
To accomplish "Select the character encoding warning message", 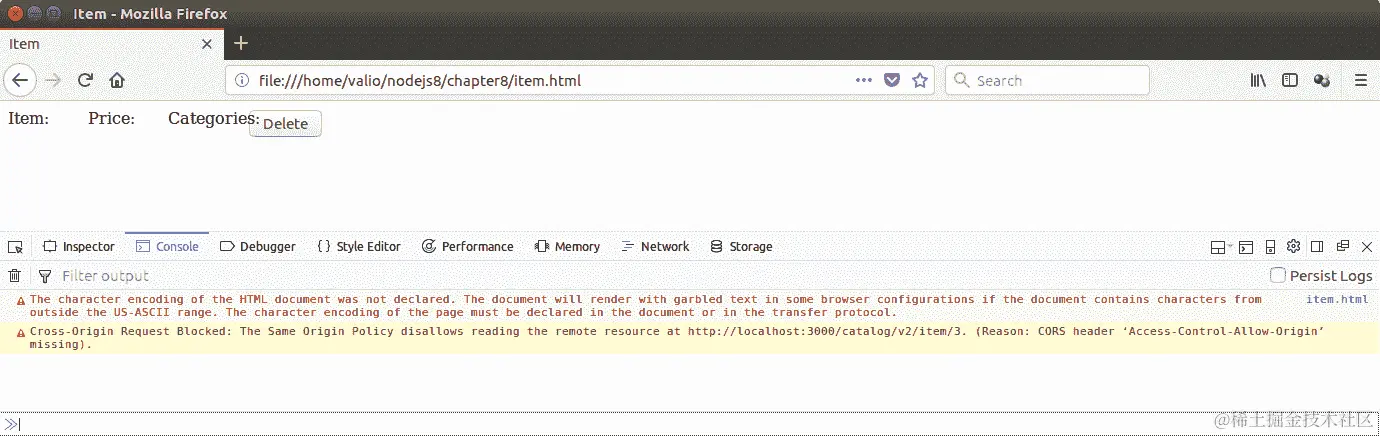I will (x=646, y=305).
